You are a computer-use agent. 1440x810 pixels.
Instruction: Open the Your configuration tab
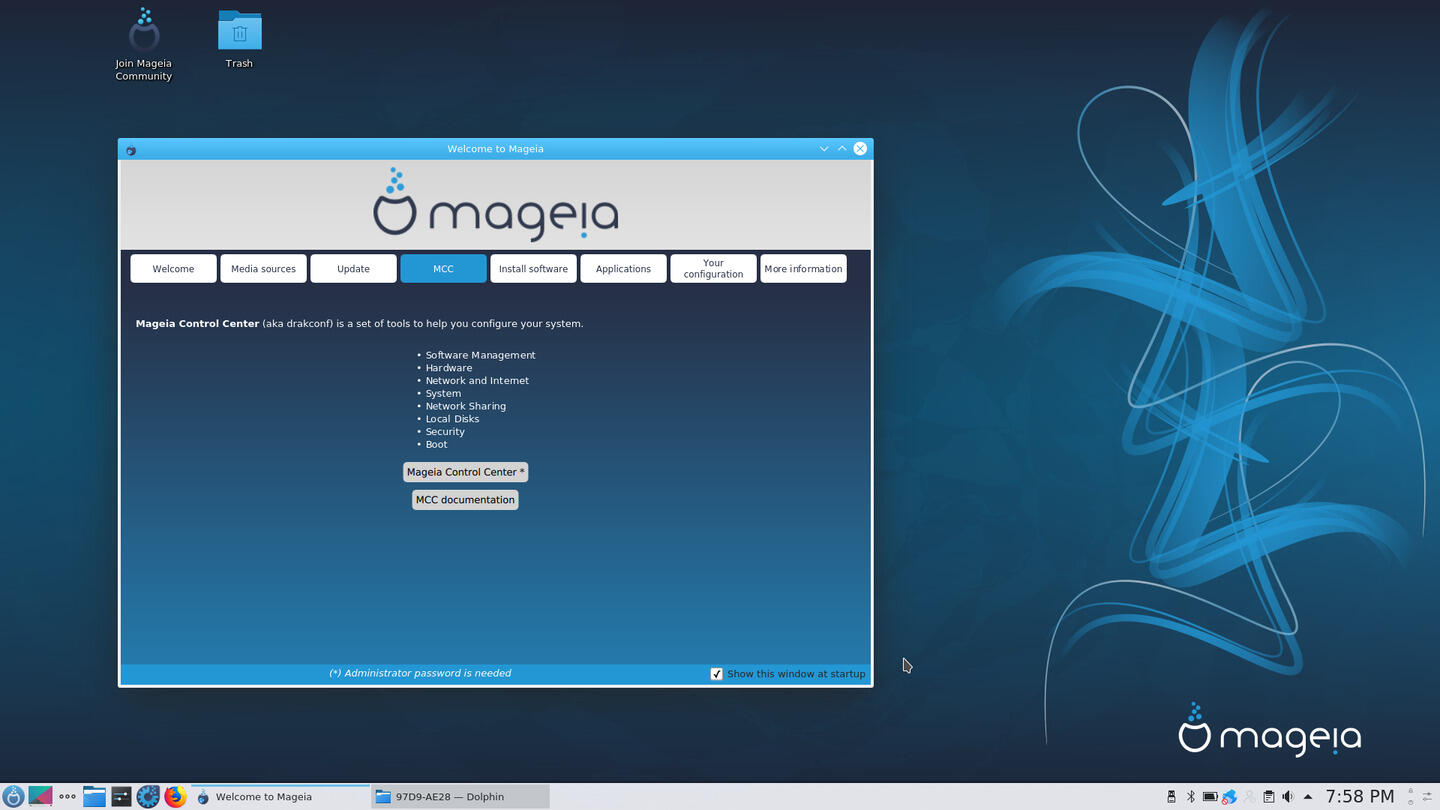(713, 268)
